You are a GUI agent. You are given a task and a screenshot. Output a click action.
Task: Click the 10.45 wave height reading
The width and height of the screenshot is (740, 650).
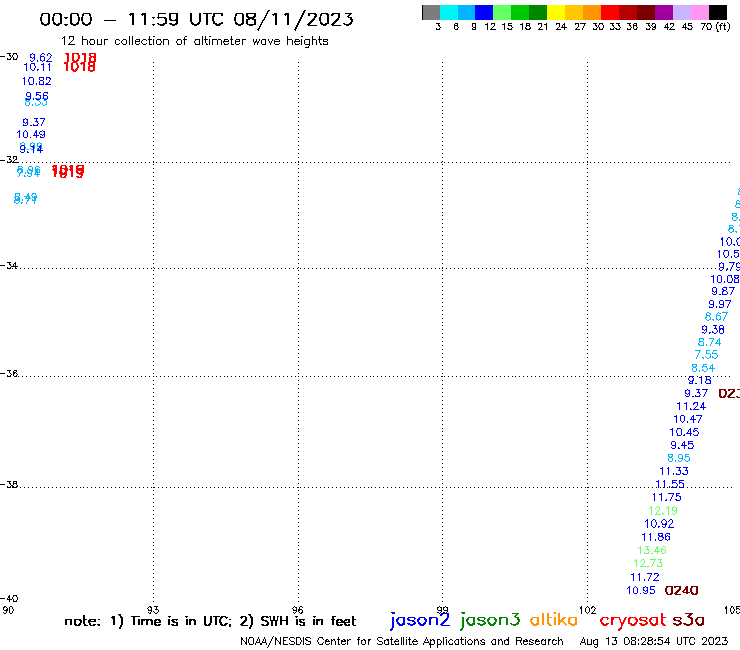click(684, 432)
